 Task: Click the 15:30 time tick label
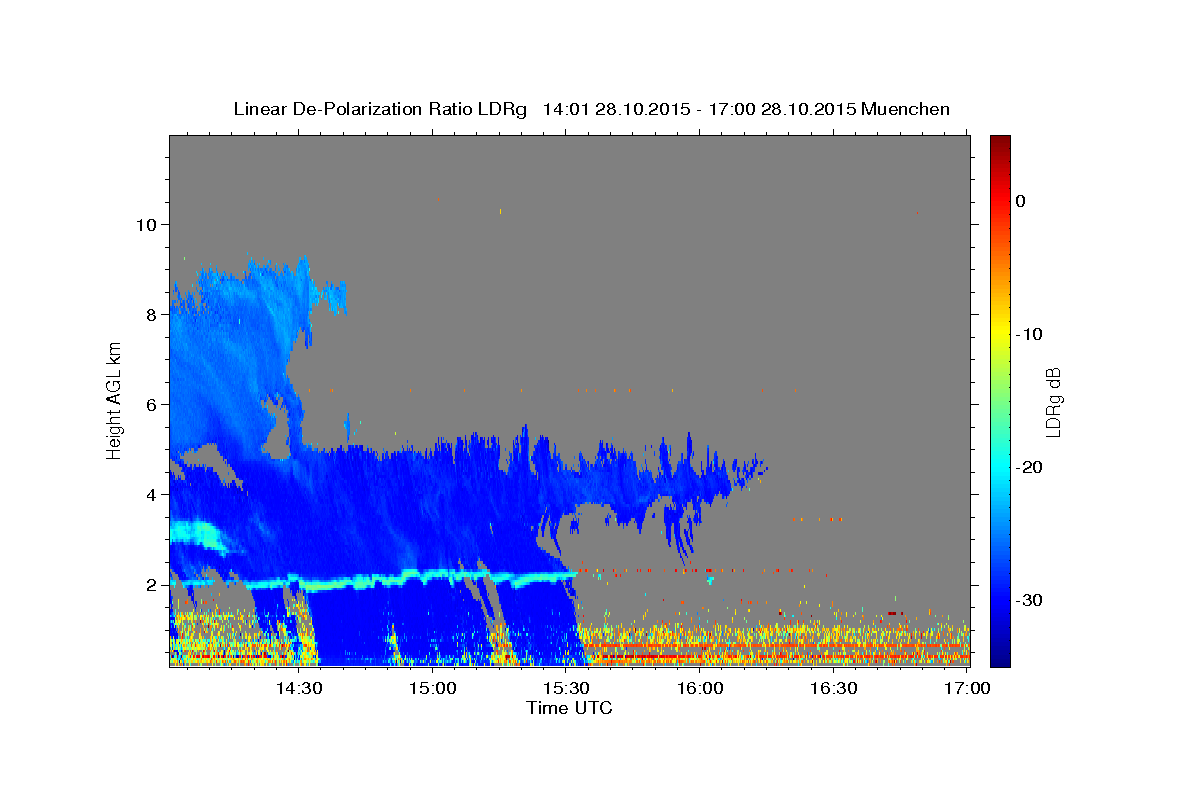click(566, 689)
